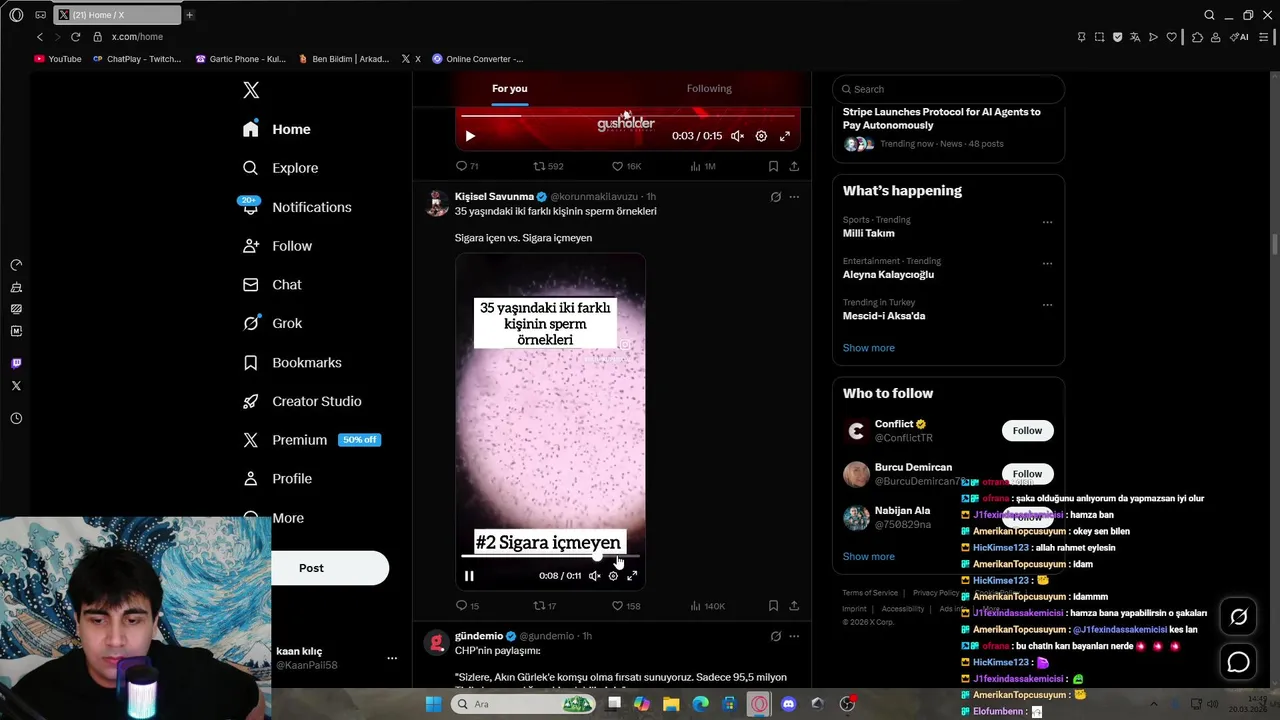Open Grok actions on Kişisel Savunma post

775,197
